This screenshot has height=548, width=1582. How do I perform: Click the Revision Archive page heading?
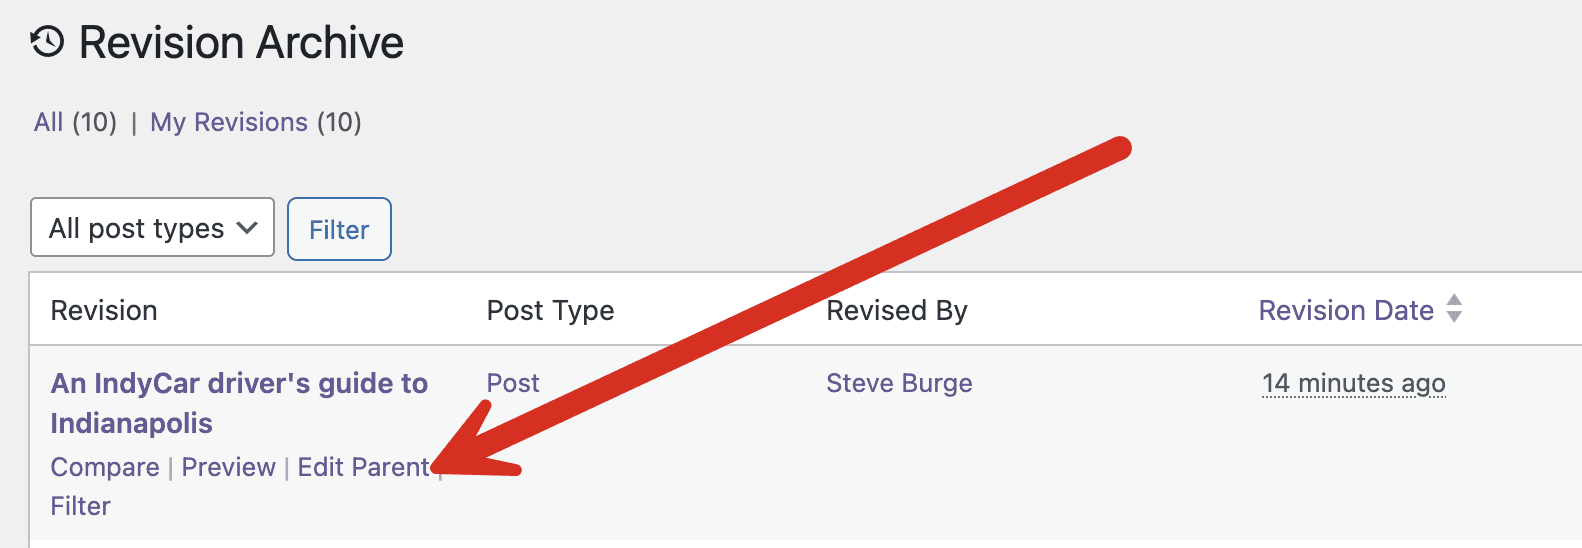(241, 43)
